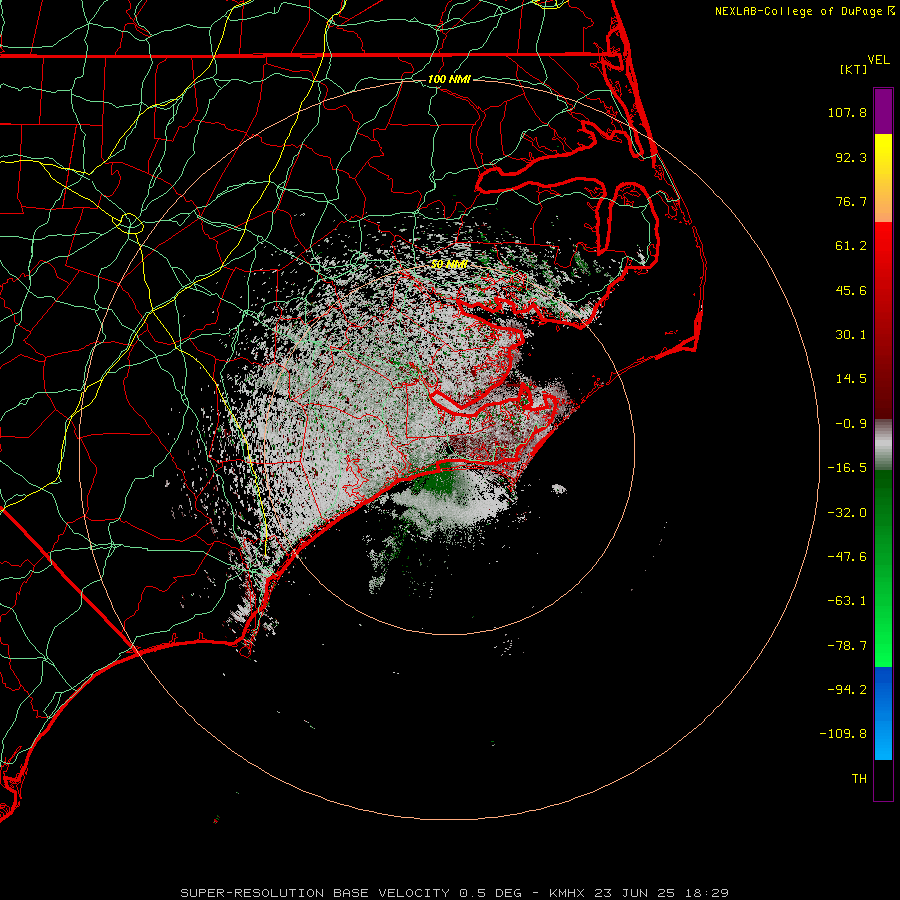900x900 pixels.
Task: Click the VEL label above the color scale
Action: click(x=879, y=60)
